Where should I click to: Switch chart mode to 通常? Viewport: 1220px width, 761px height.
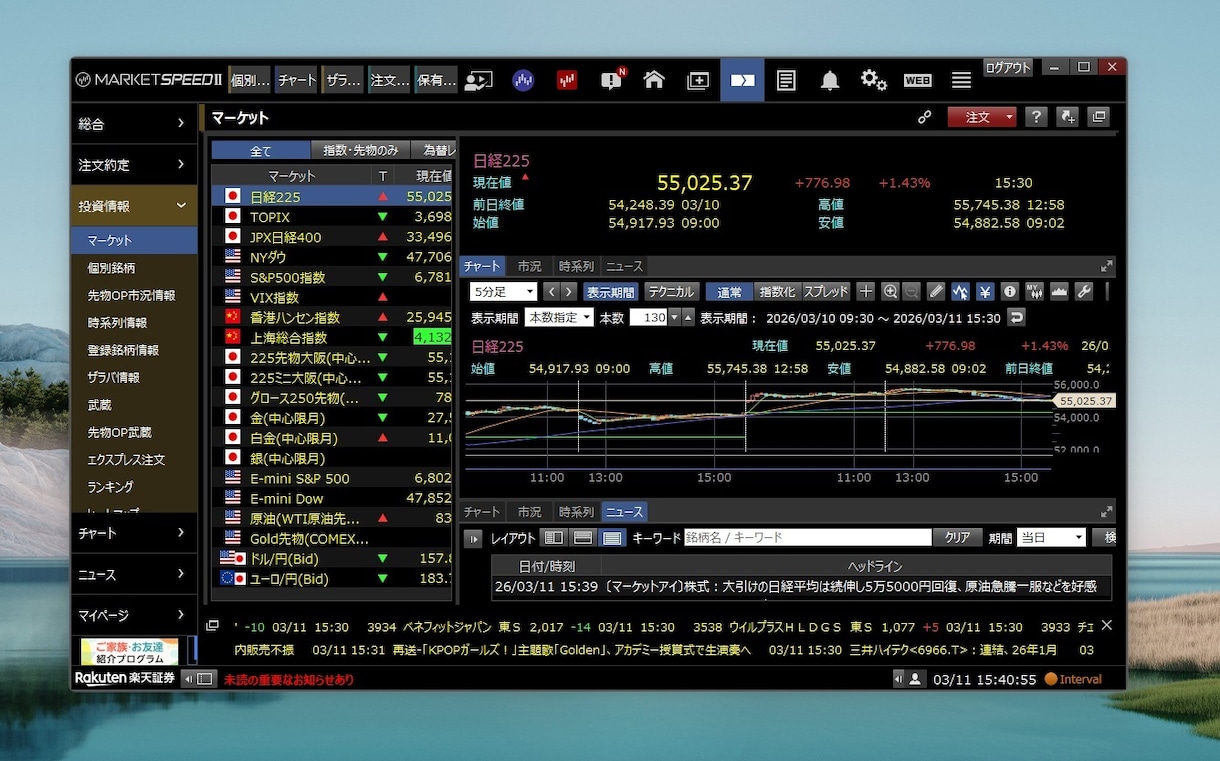tap(729, 292)
